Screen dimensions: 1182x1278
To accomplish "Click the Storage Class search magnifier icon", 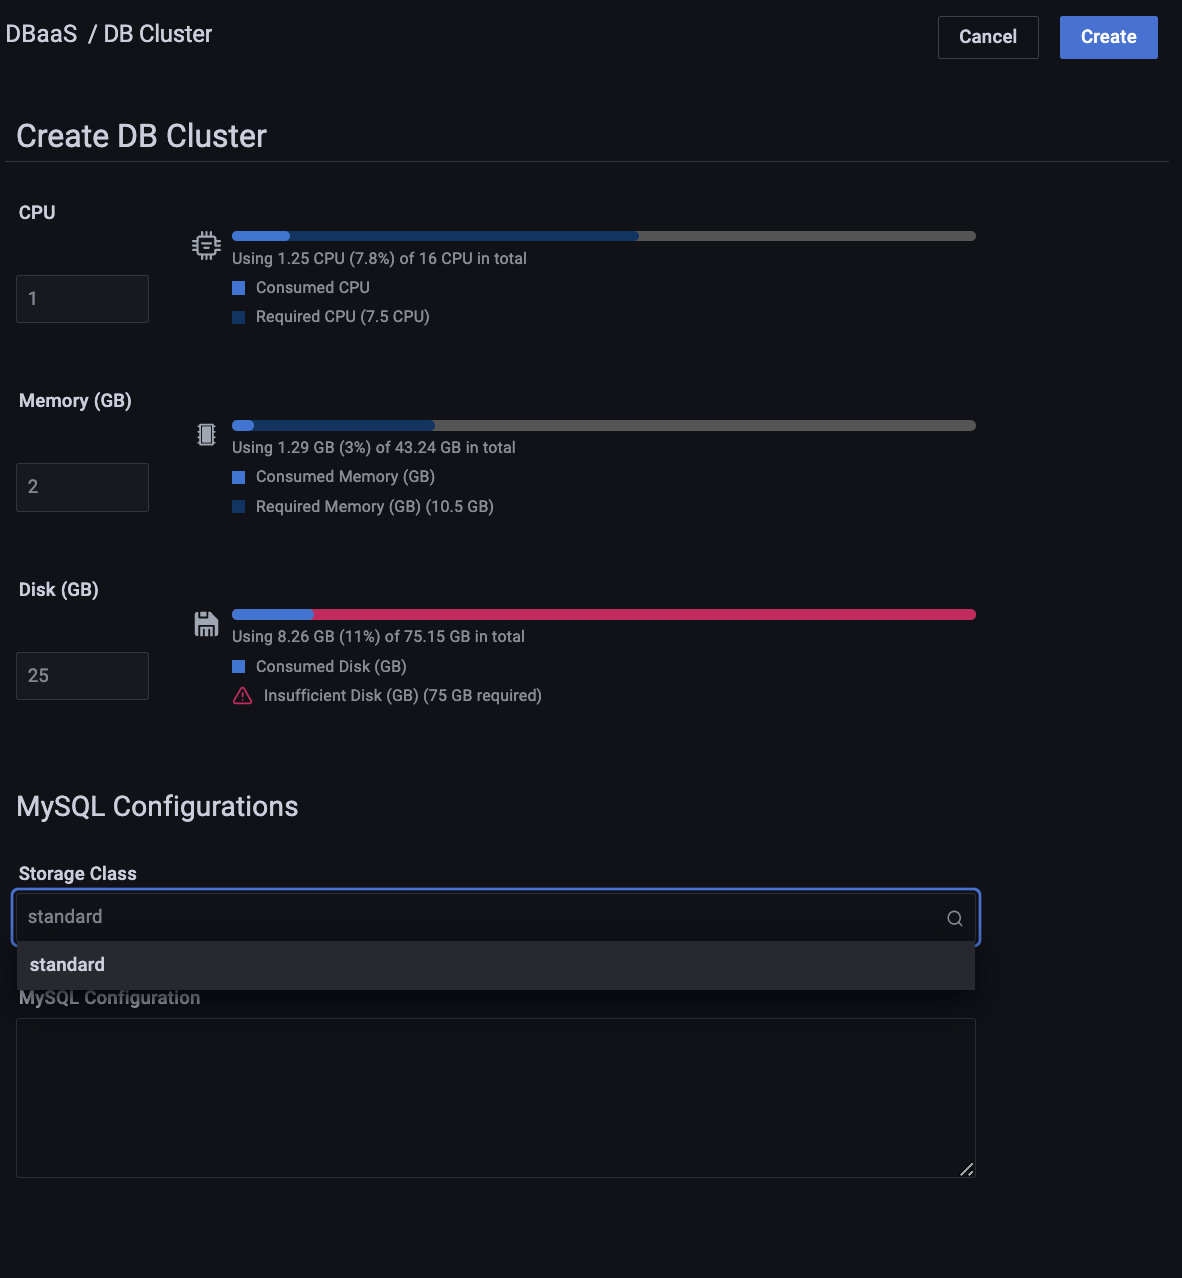I will coord(955,918).
